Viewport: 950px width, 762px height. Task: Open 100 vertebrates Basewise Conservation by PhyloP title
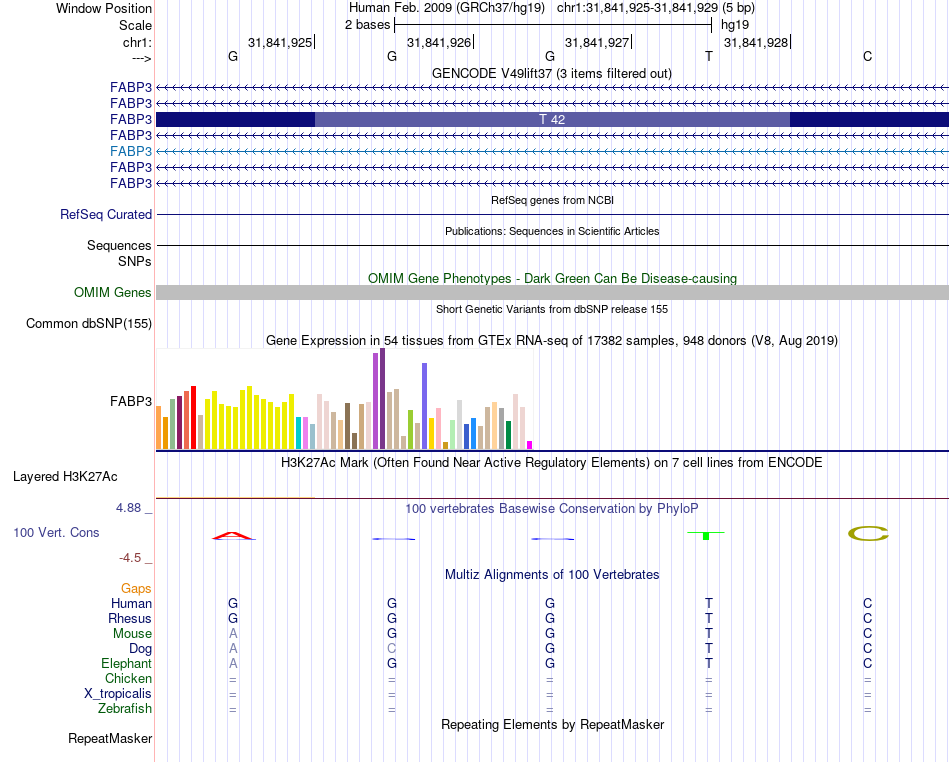coord(552,509)
